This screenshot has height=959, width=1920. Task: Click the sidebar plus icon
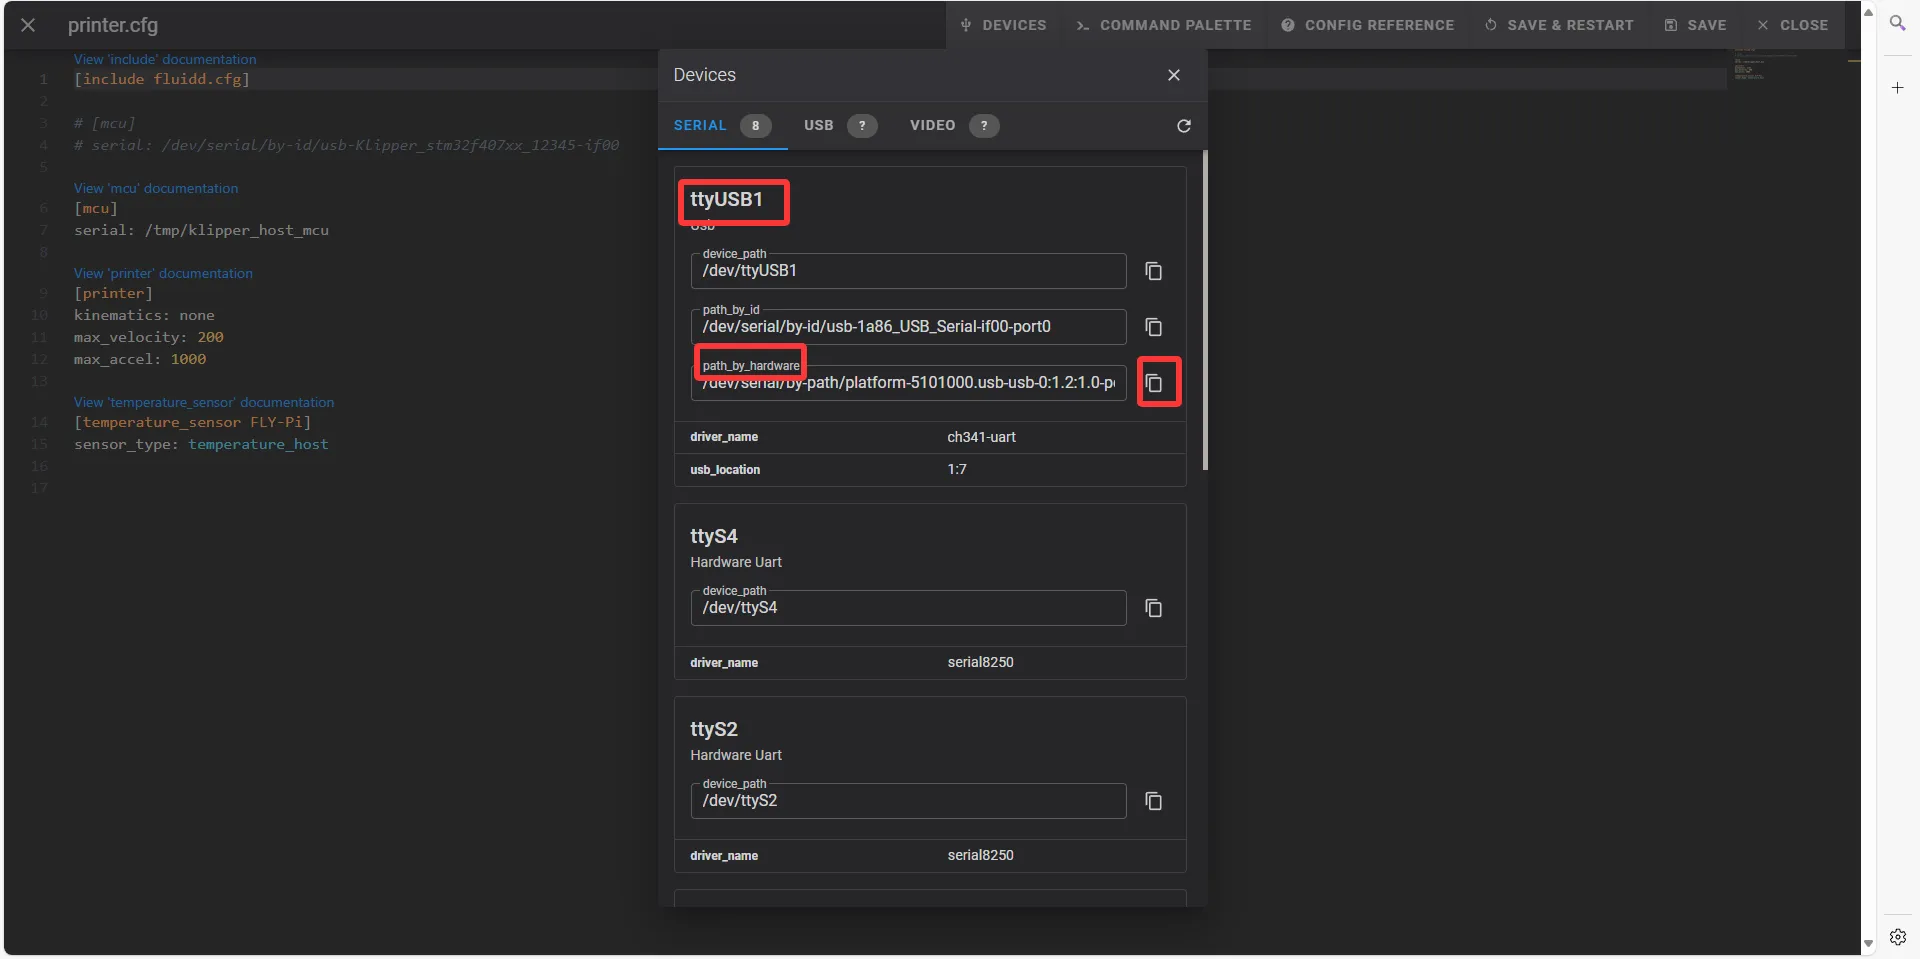pos(1897,88)
